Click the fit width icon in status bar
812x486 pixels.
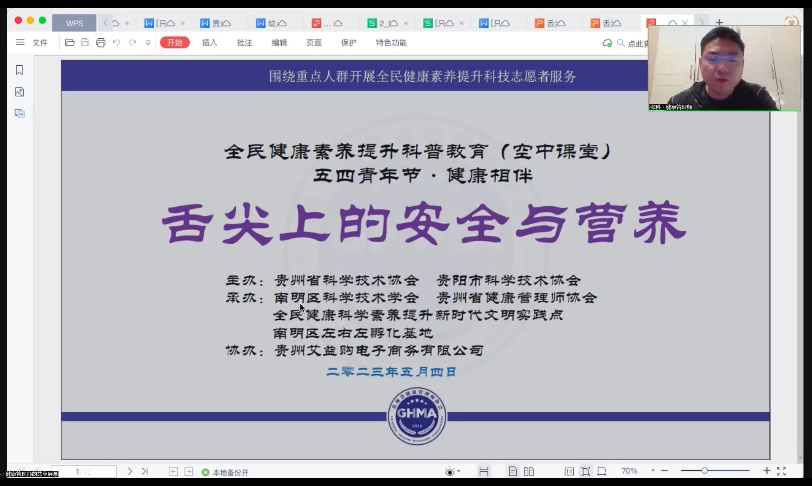click(x=602, y=471)
